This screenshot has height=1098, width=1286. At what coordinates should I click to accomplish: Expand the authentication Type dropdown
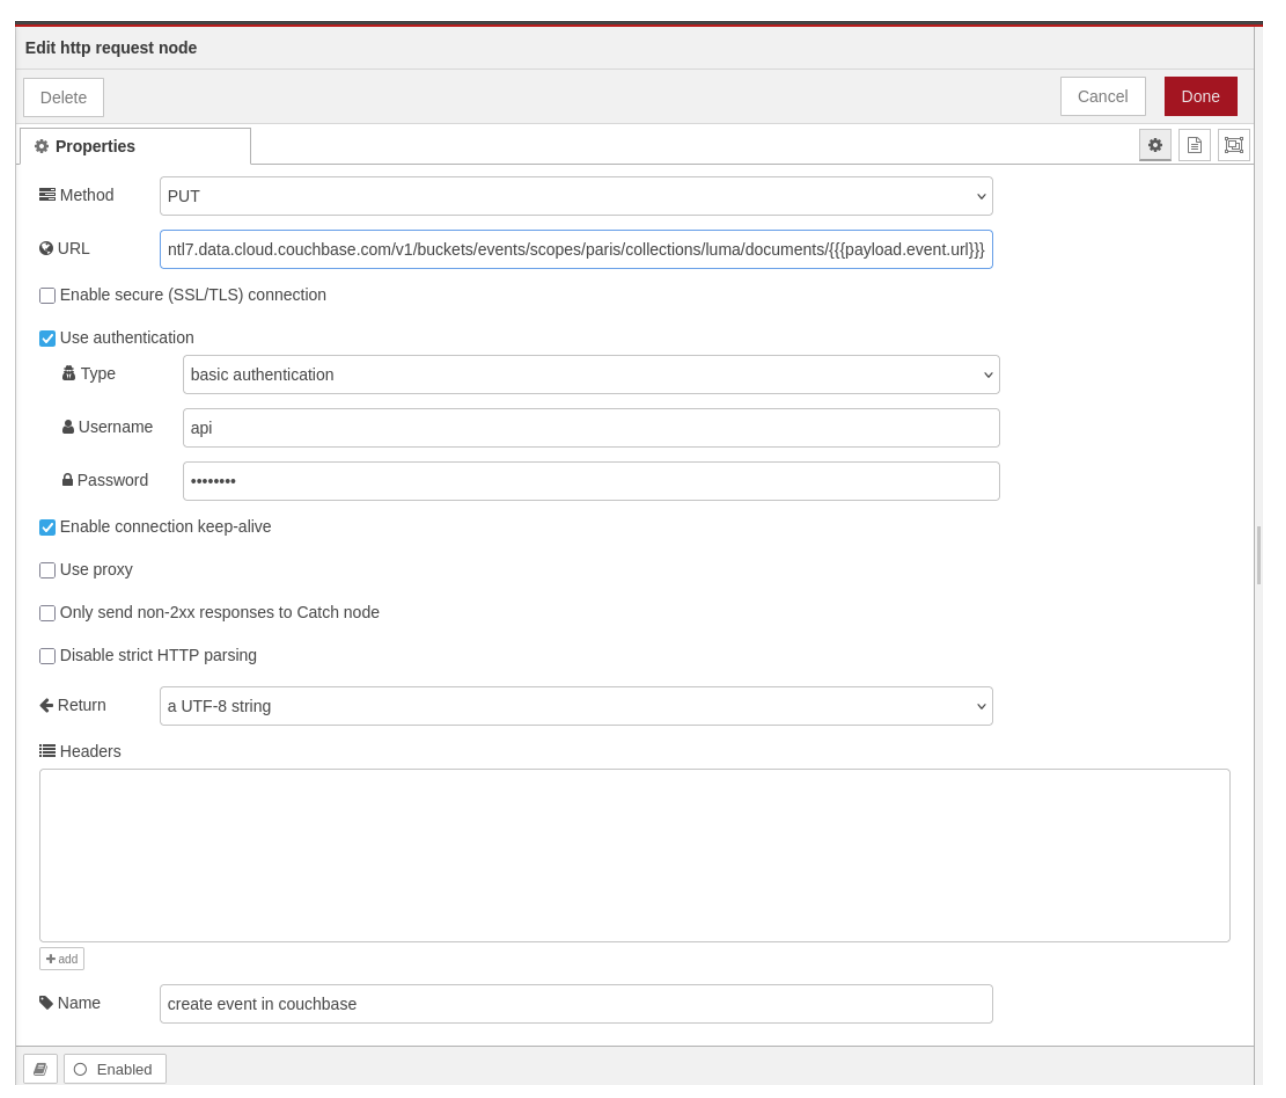pyautogui.click(x=590, y=375)
